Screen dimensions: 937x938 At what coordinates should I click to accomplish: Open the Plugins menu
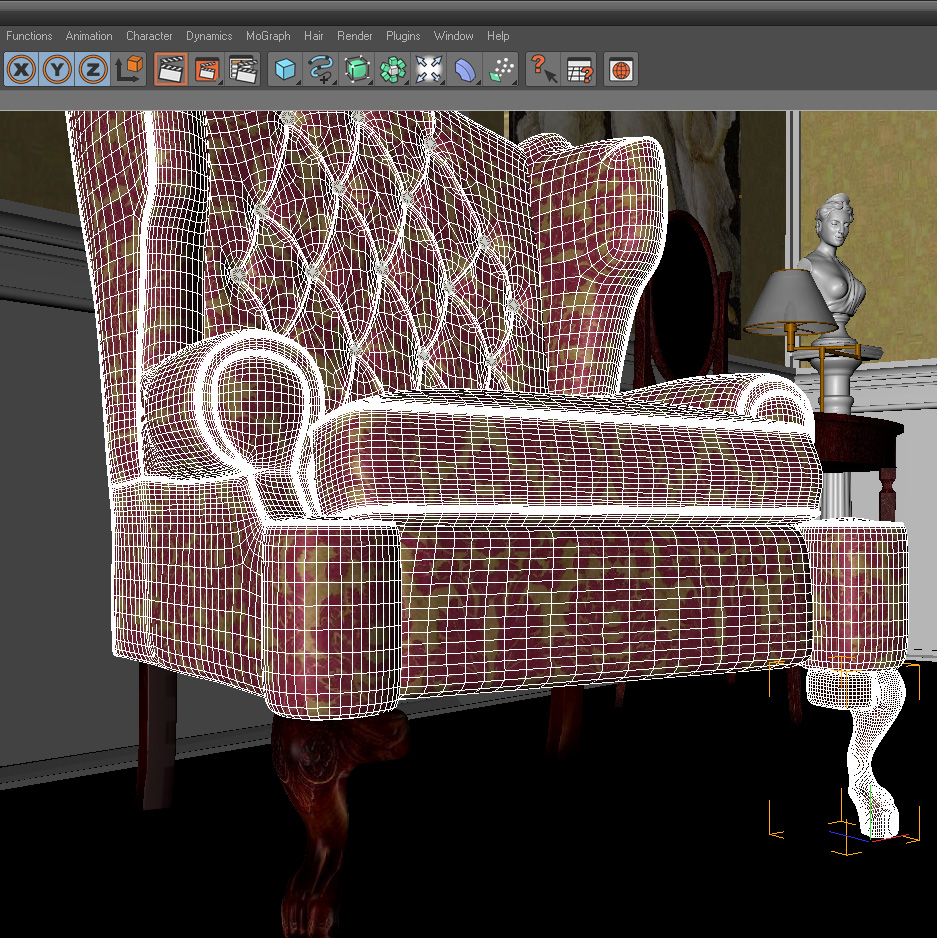click(x=403, y=36)
